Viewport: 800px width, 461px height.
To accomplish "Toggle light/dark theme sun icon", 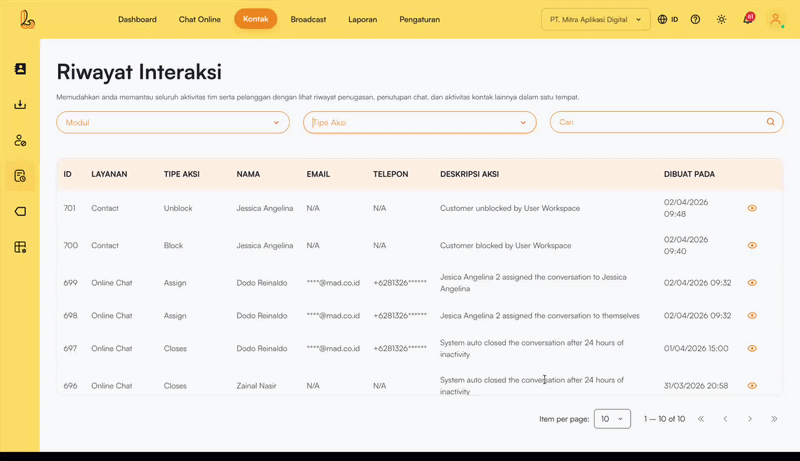I will [721, 19].
